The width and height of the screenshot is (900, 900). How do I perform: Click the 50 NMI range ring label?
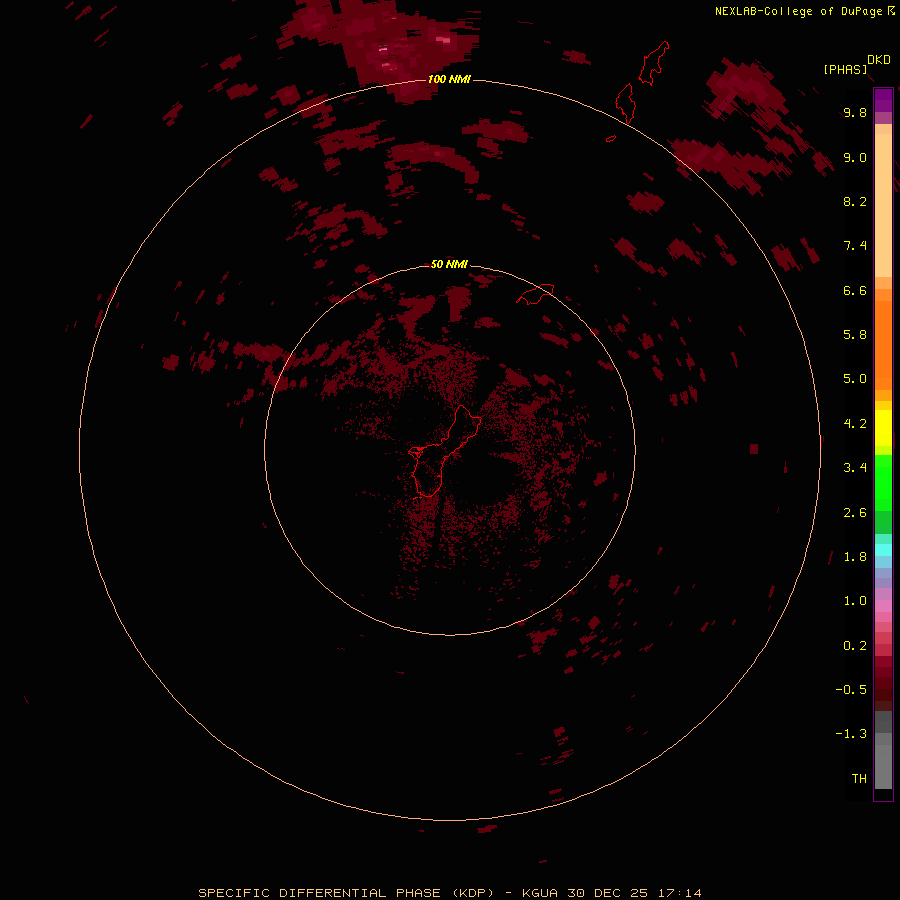coord(449,264)
